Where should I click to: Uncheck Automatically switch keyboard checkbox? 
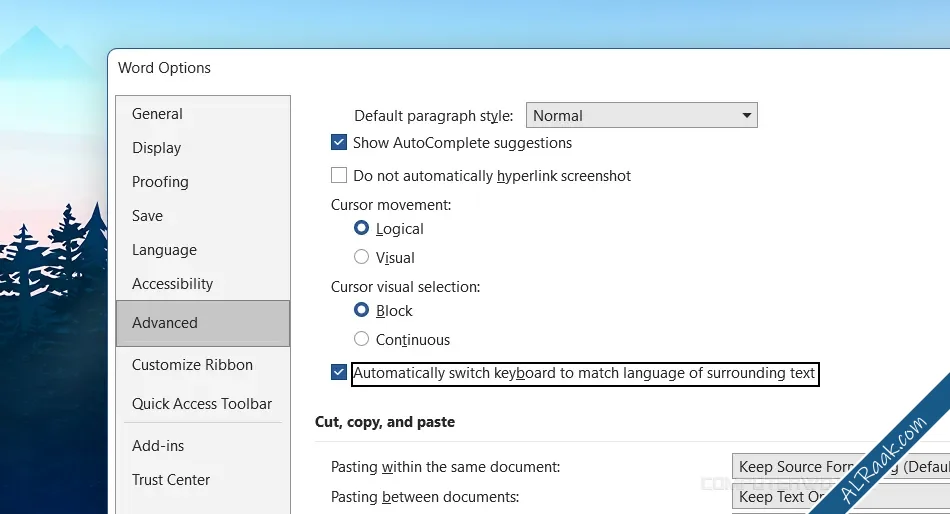pos(339,372)
